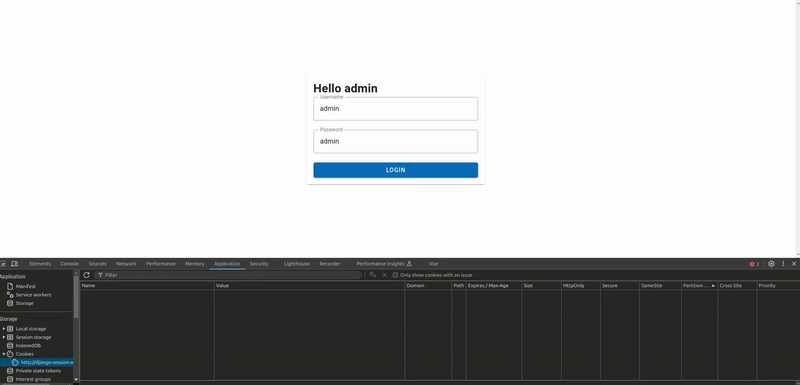The height and width of the screenshot is (385, 800).
Task: Toggle the device toolbar icon
Action: pyautogui.click(x=14, y=264)
